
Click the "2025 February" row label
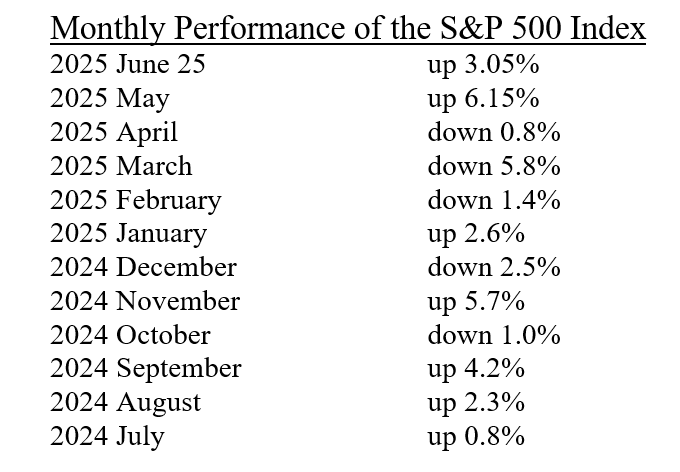point(135,200)
